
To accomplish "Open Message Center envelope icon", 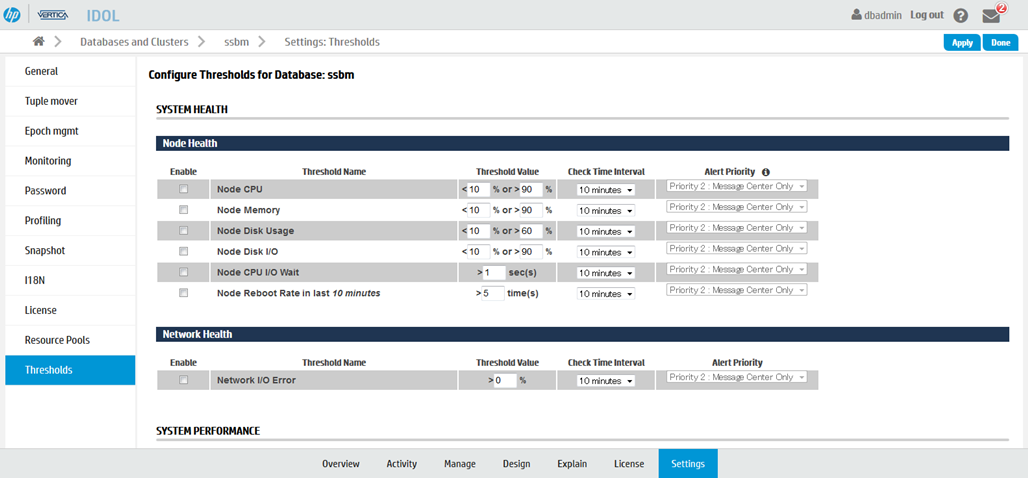I will [x=991, y=16].
